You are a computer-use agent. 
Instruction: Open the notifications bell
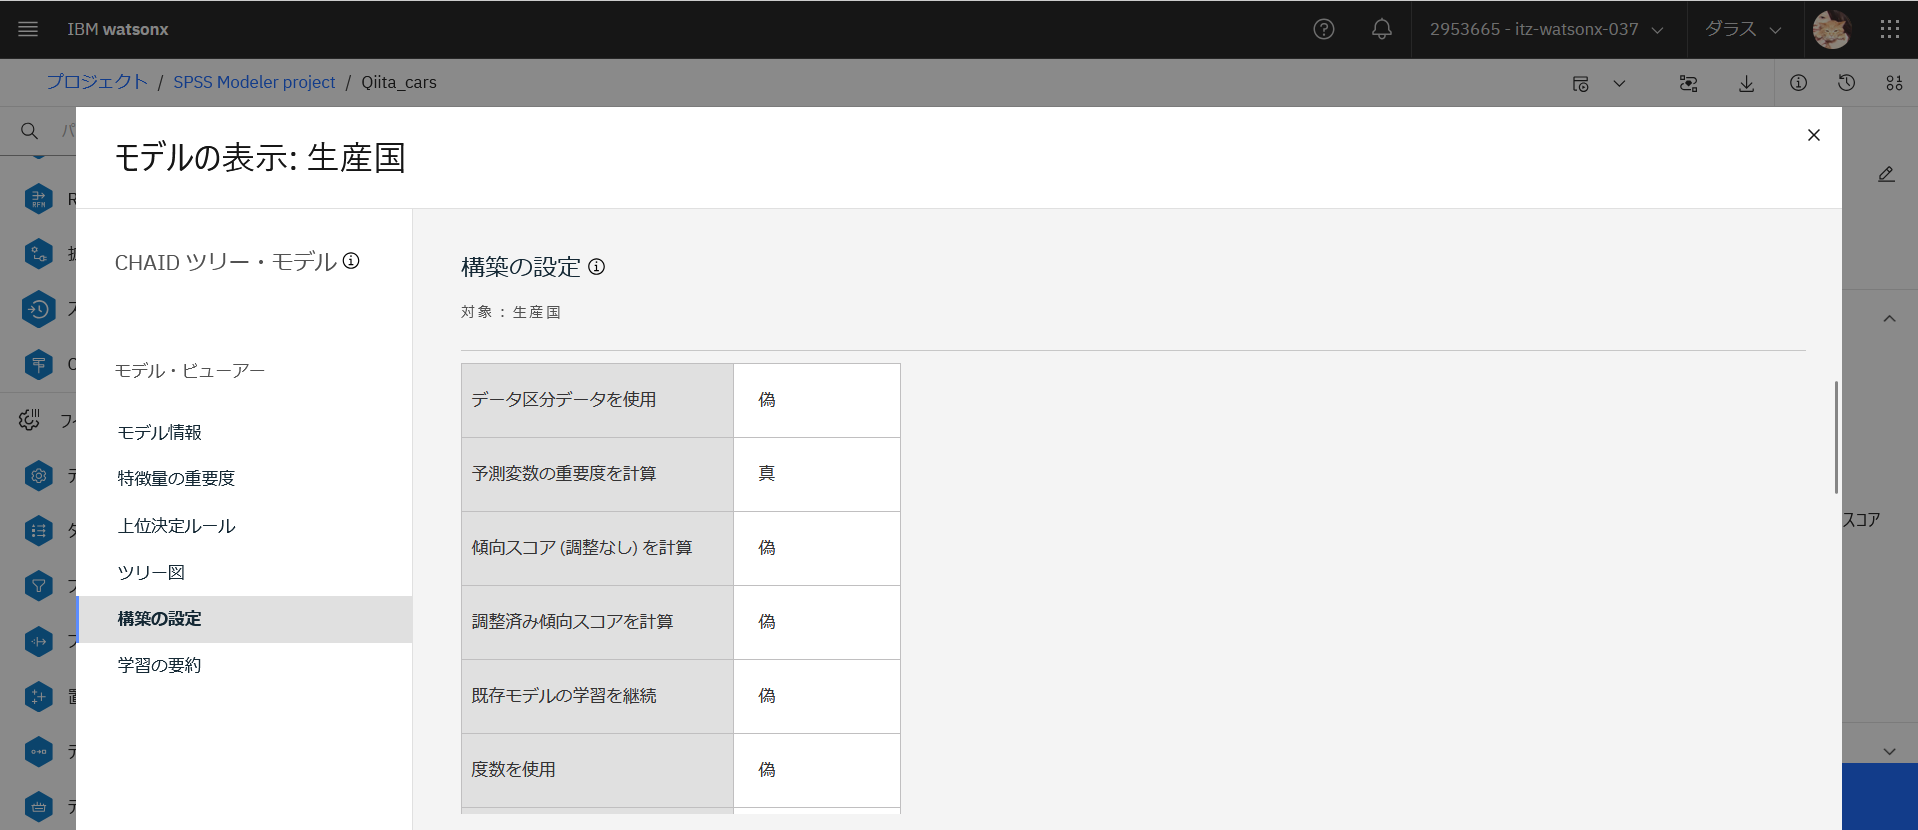point(1382,29)
